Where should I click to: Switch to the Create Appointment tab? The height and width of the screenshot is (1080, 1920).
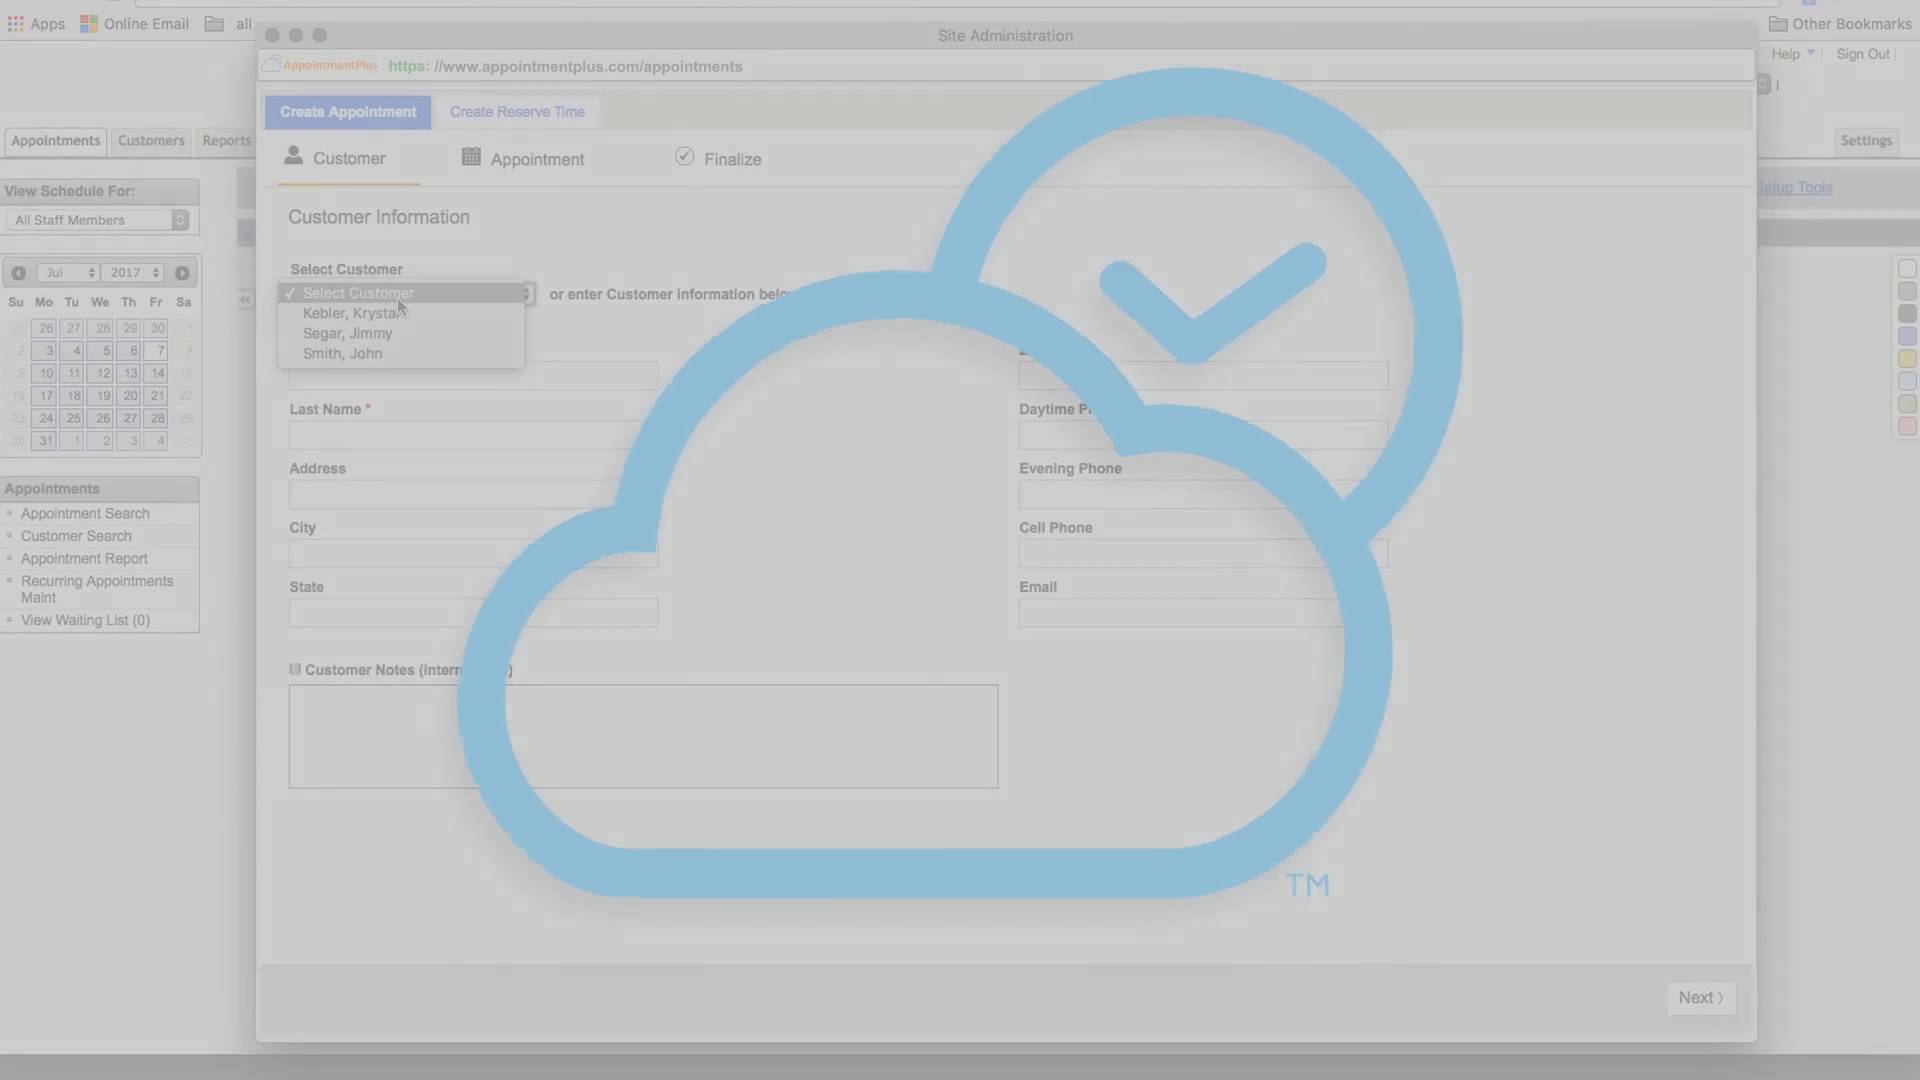[x=348, y=112]
